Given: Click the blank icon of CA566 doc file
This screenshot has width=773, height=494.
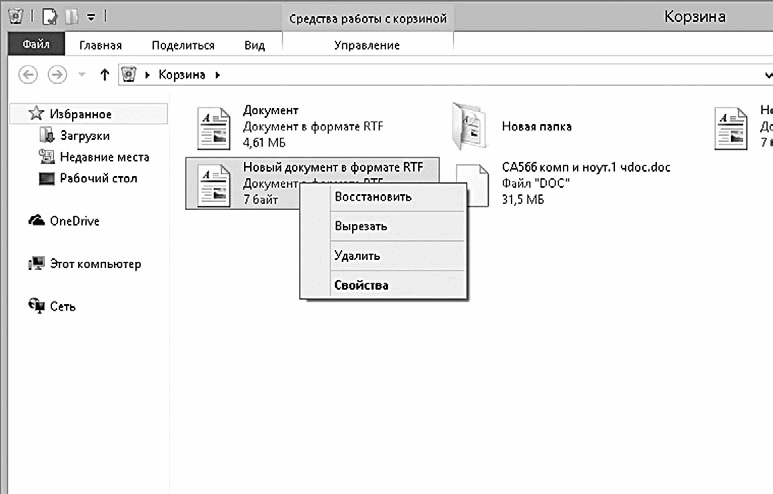Looking at the screenshot, I should [472, 185].
